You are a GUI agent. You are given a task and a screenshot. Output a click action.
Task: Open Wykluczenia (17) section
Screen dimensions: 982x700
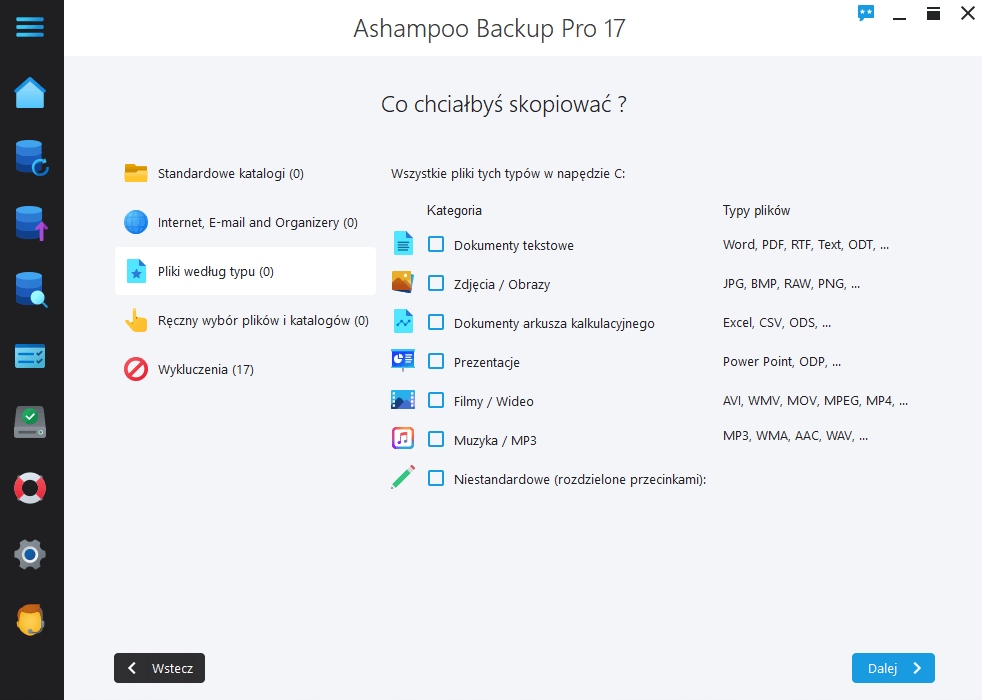click(245, 369)
